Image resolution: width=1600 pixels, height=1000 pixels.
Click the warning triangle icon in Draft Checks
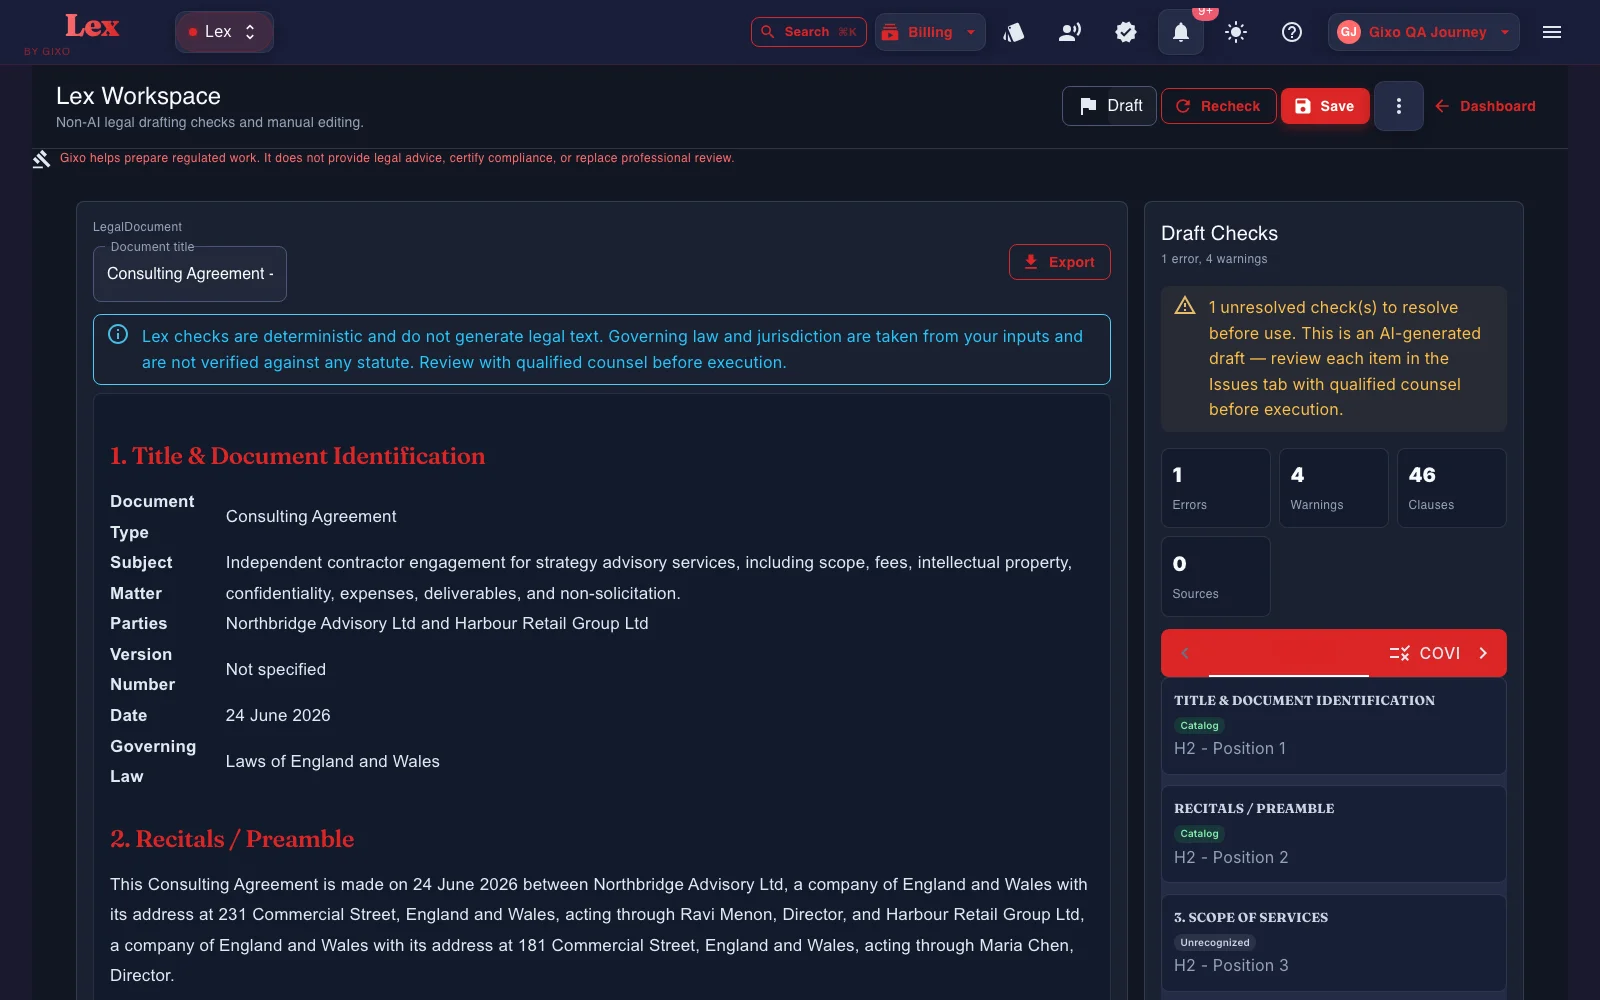1185,306
